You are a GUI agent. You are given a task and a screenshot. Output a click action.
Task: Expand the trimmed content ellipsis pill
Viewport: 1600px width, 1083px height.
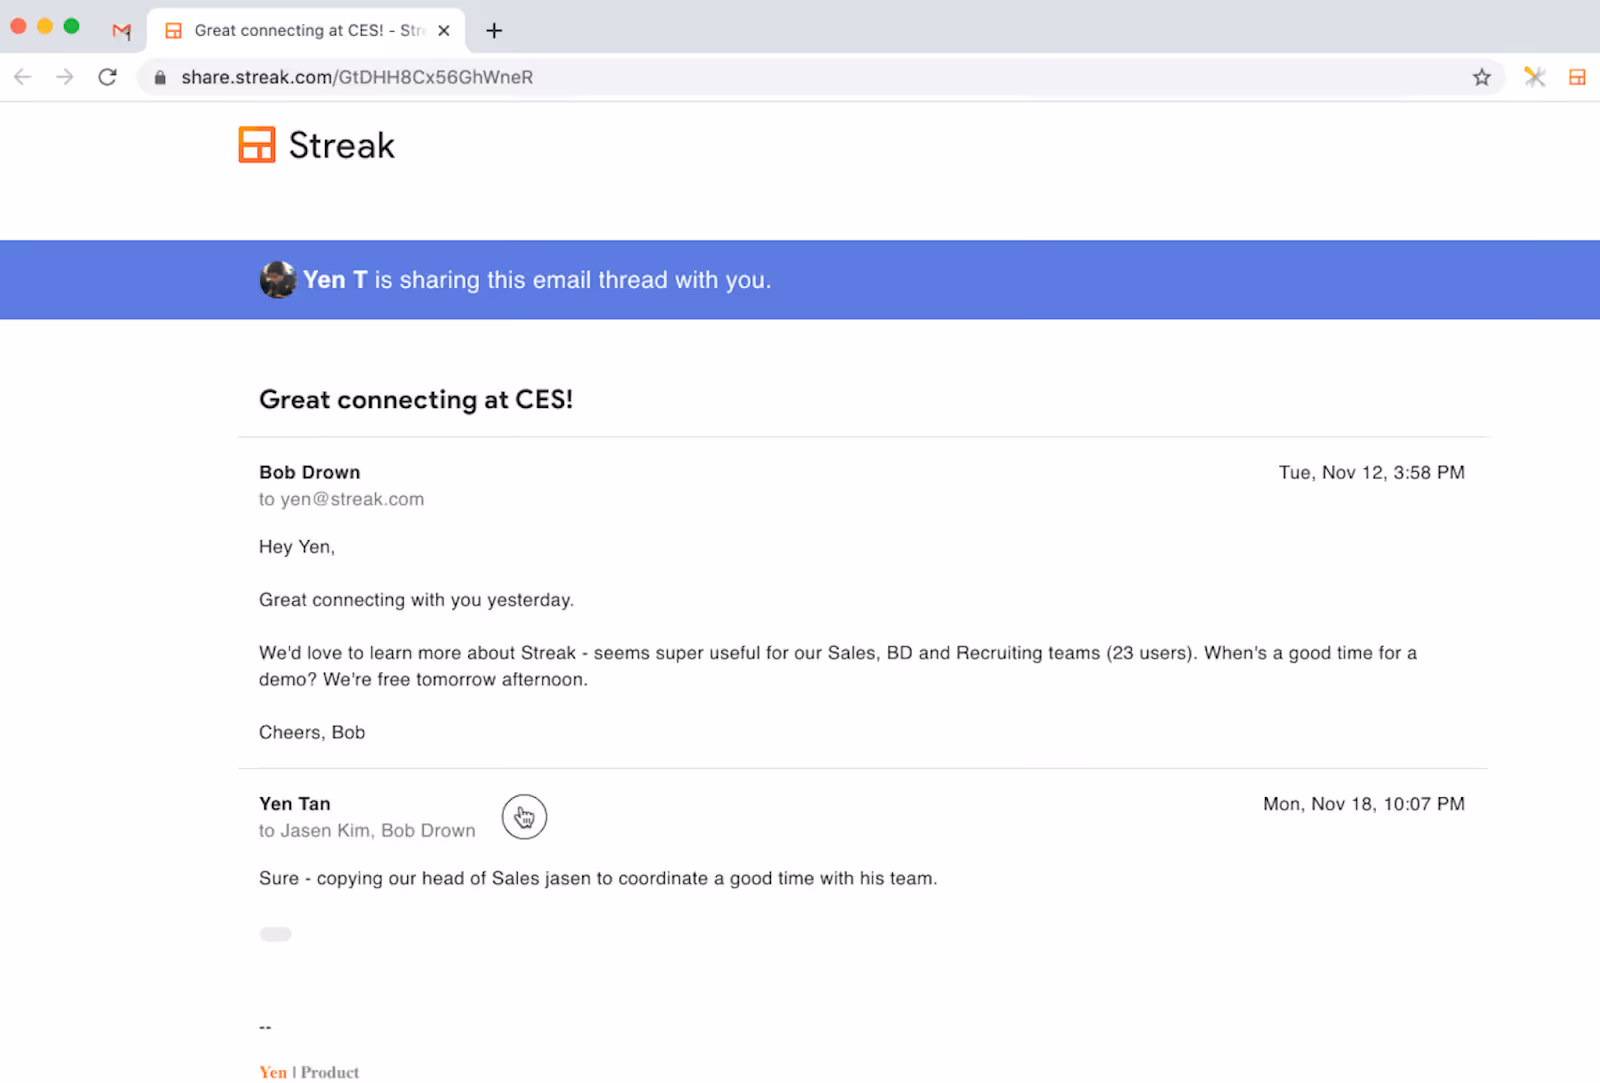[x=276, y=934]
